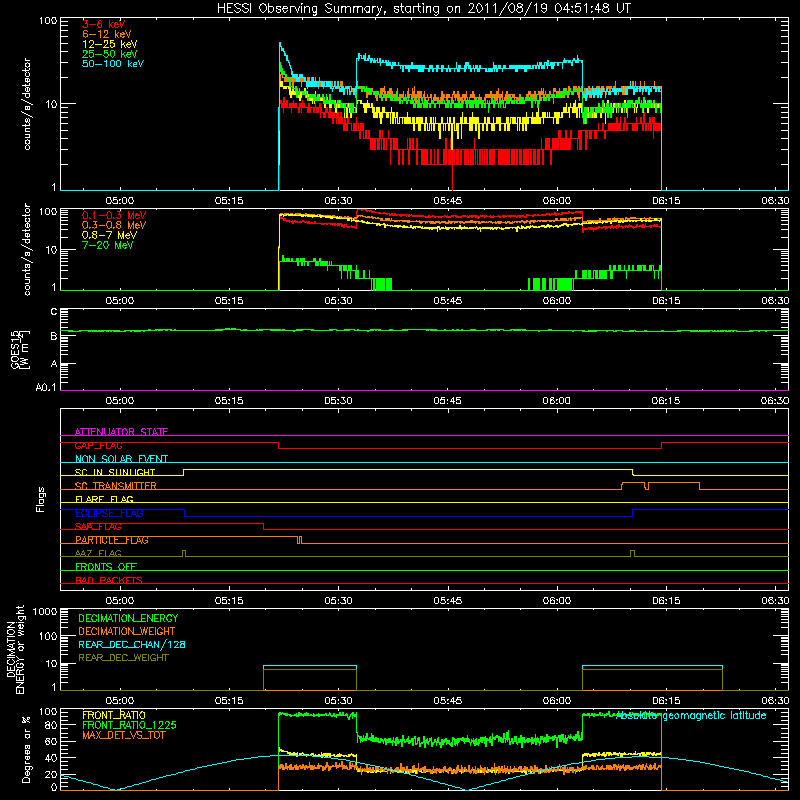Screen dimensions: 800x800
Task: Click the MAX_DET_VS_TOT legend label
Action: [x=123, y=735]
